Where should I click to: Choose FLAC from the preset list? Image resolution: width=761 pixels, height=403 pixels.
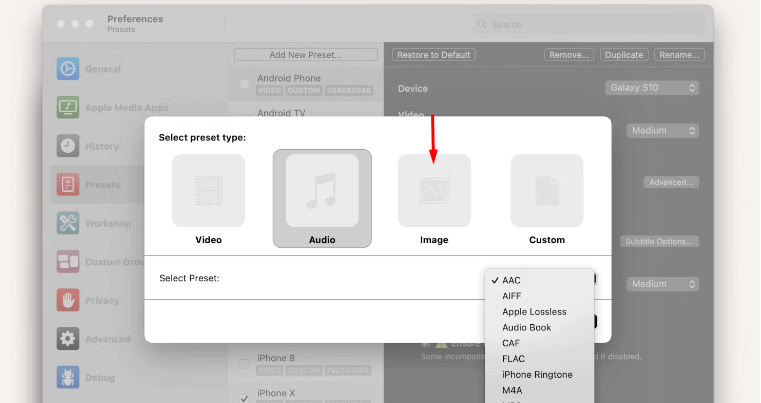click(514, 358)
